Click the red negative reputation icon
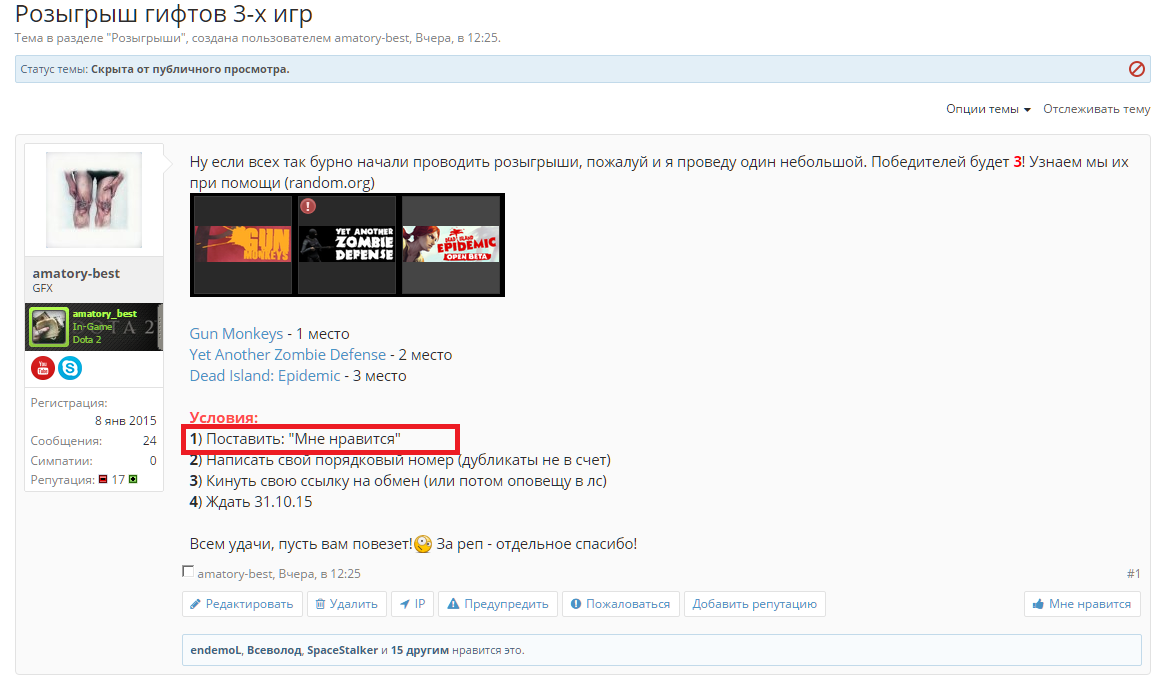The image size is (1154, 676). coord(103,480)
